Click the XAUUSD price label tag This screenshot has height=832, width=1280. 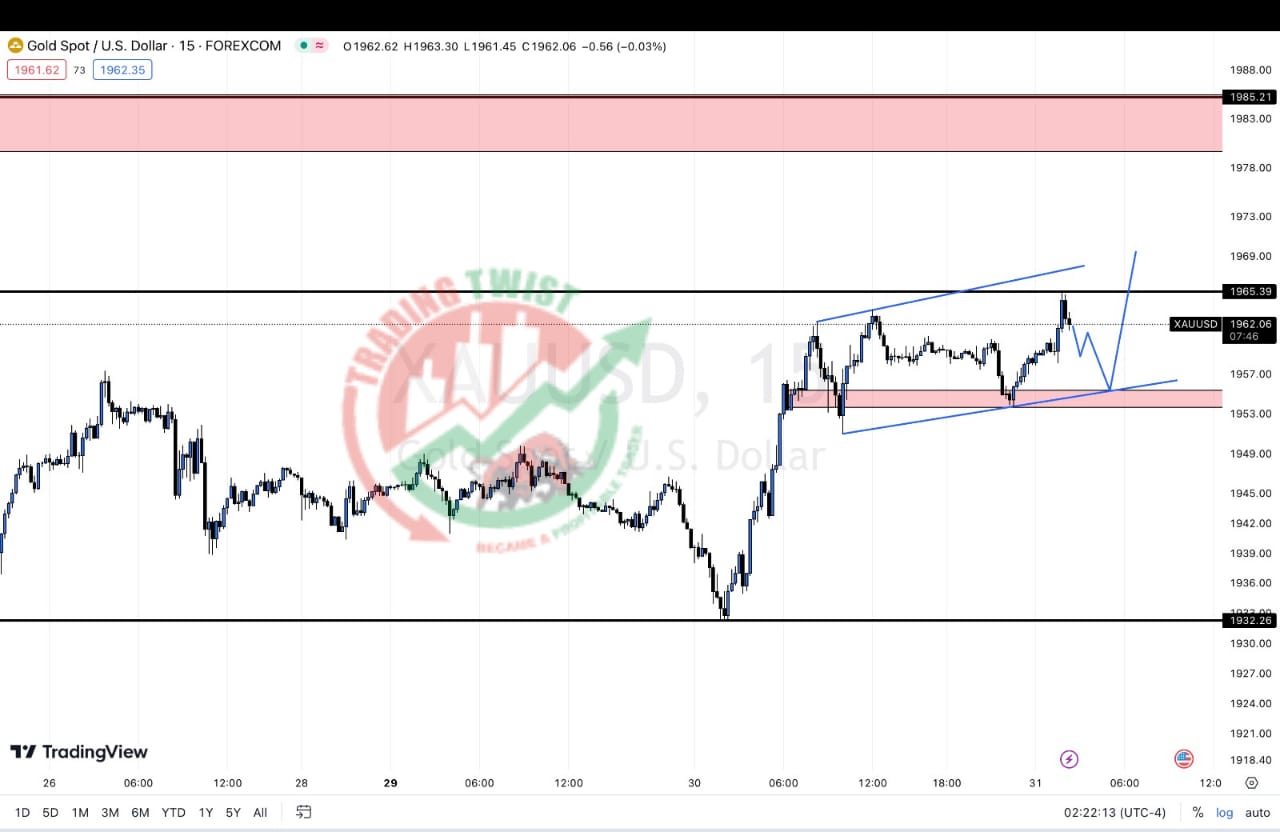click(x=1195, y=324)
